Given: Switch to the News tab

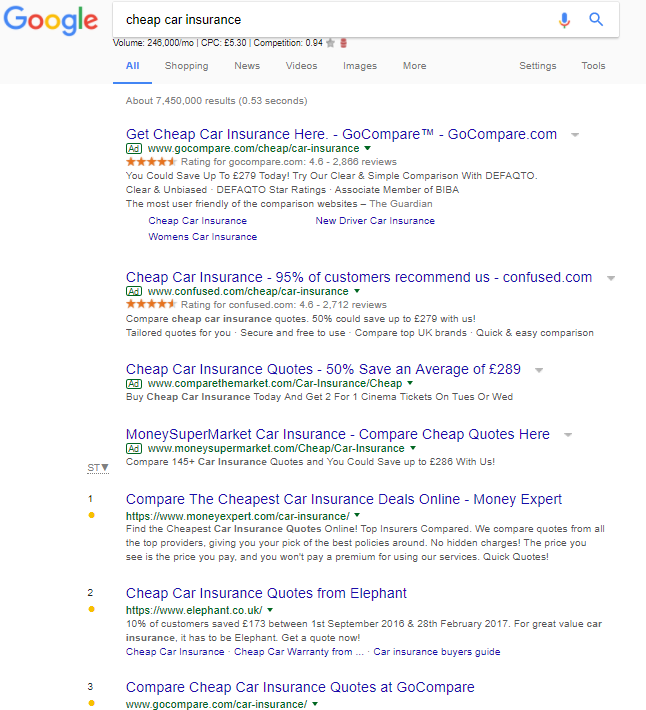Looking at the screenshot, I should point(247,66).
